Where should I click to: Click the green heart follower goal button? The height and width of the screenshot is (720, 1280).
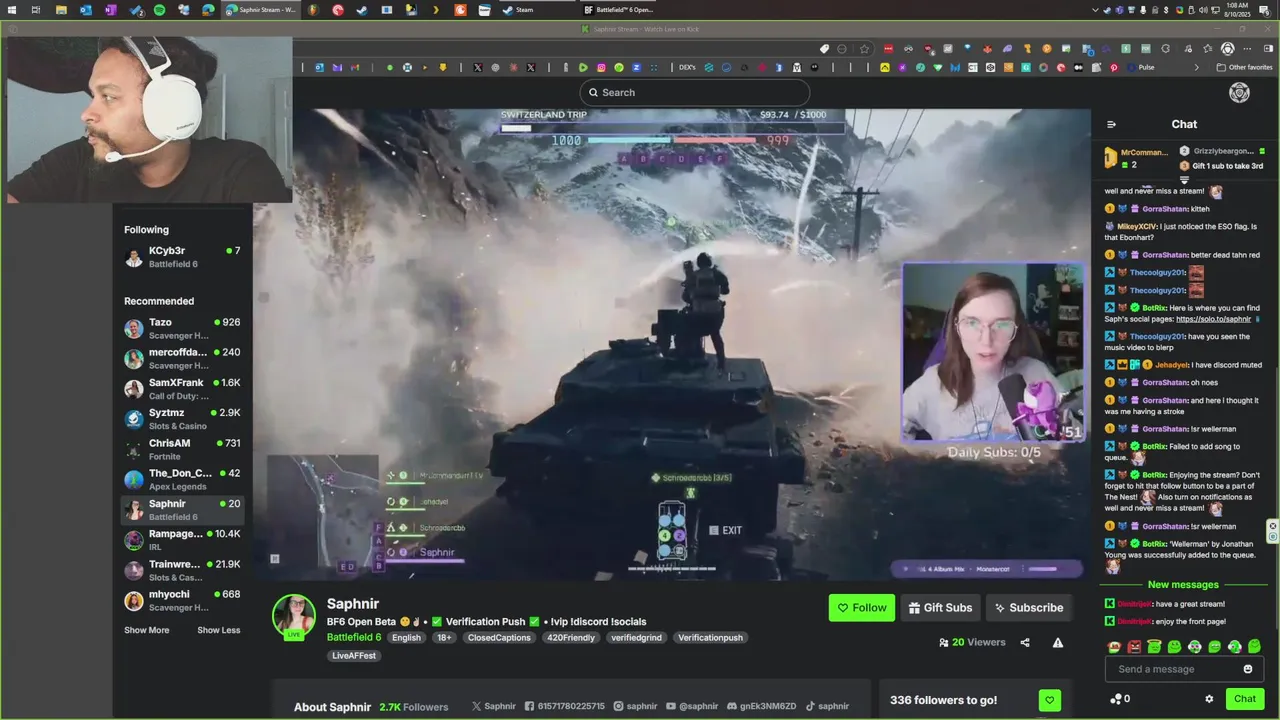(1049, 700)
